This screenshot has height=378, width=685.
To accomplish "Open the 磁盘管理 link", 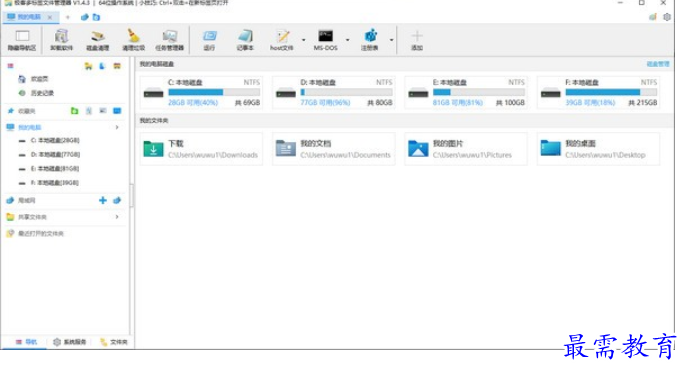I will click(657, 64).
